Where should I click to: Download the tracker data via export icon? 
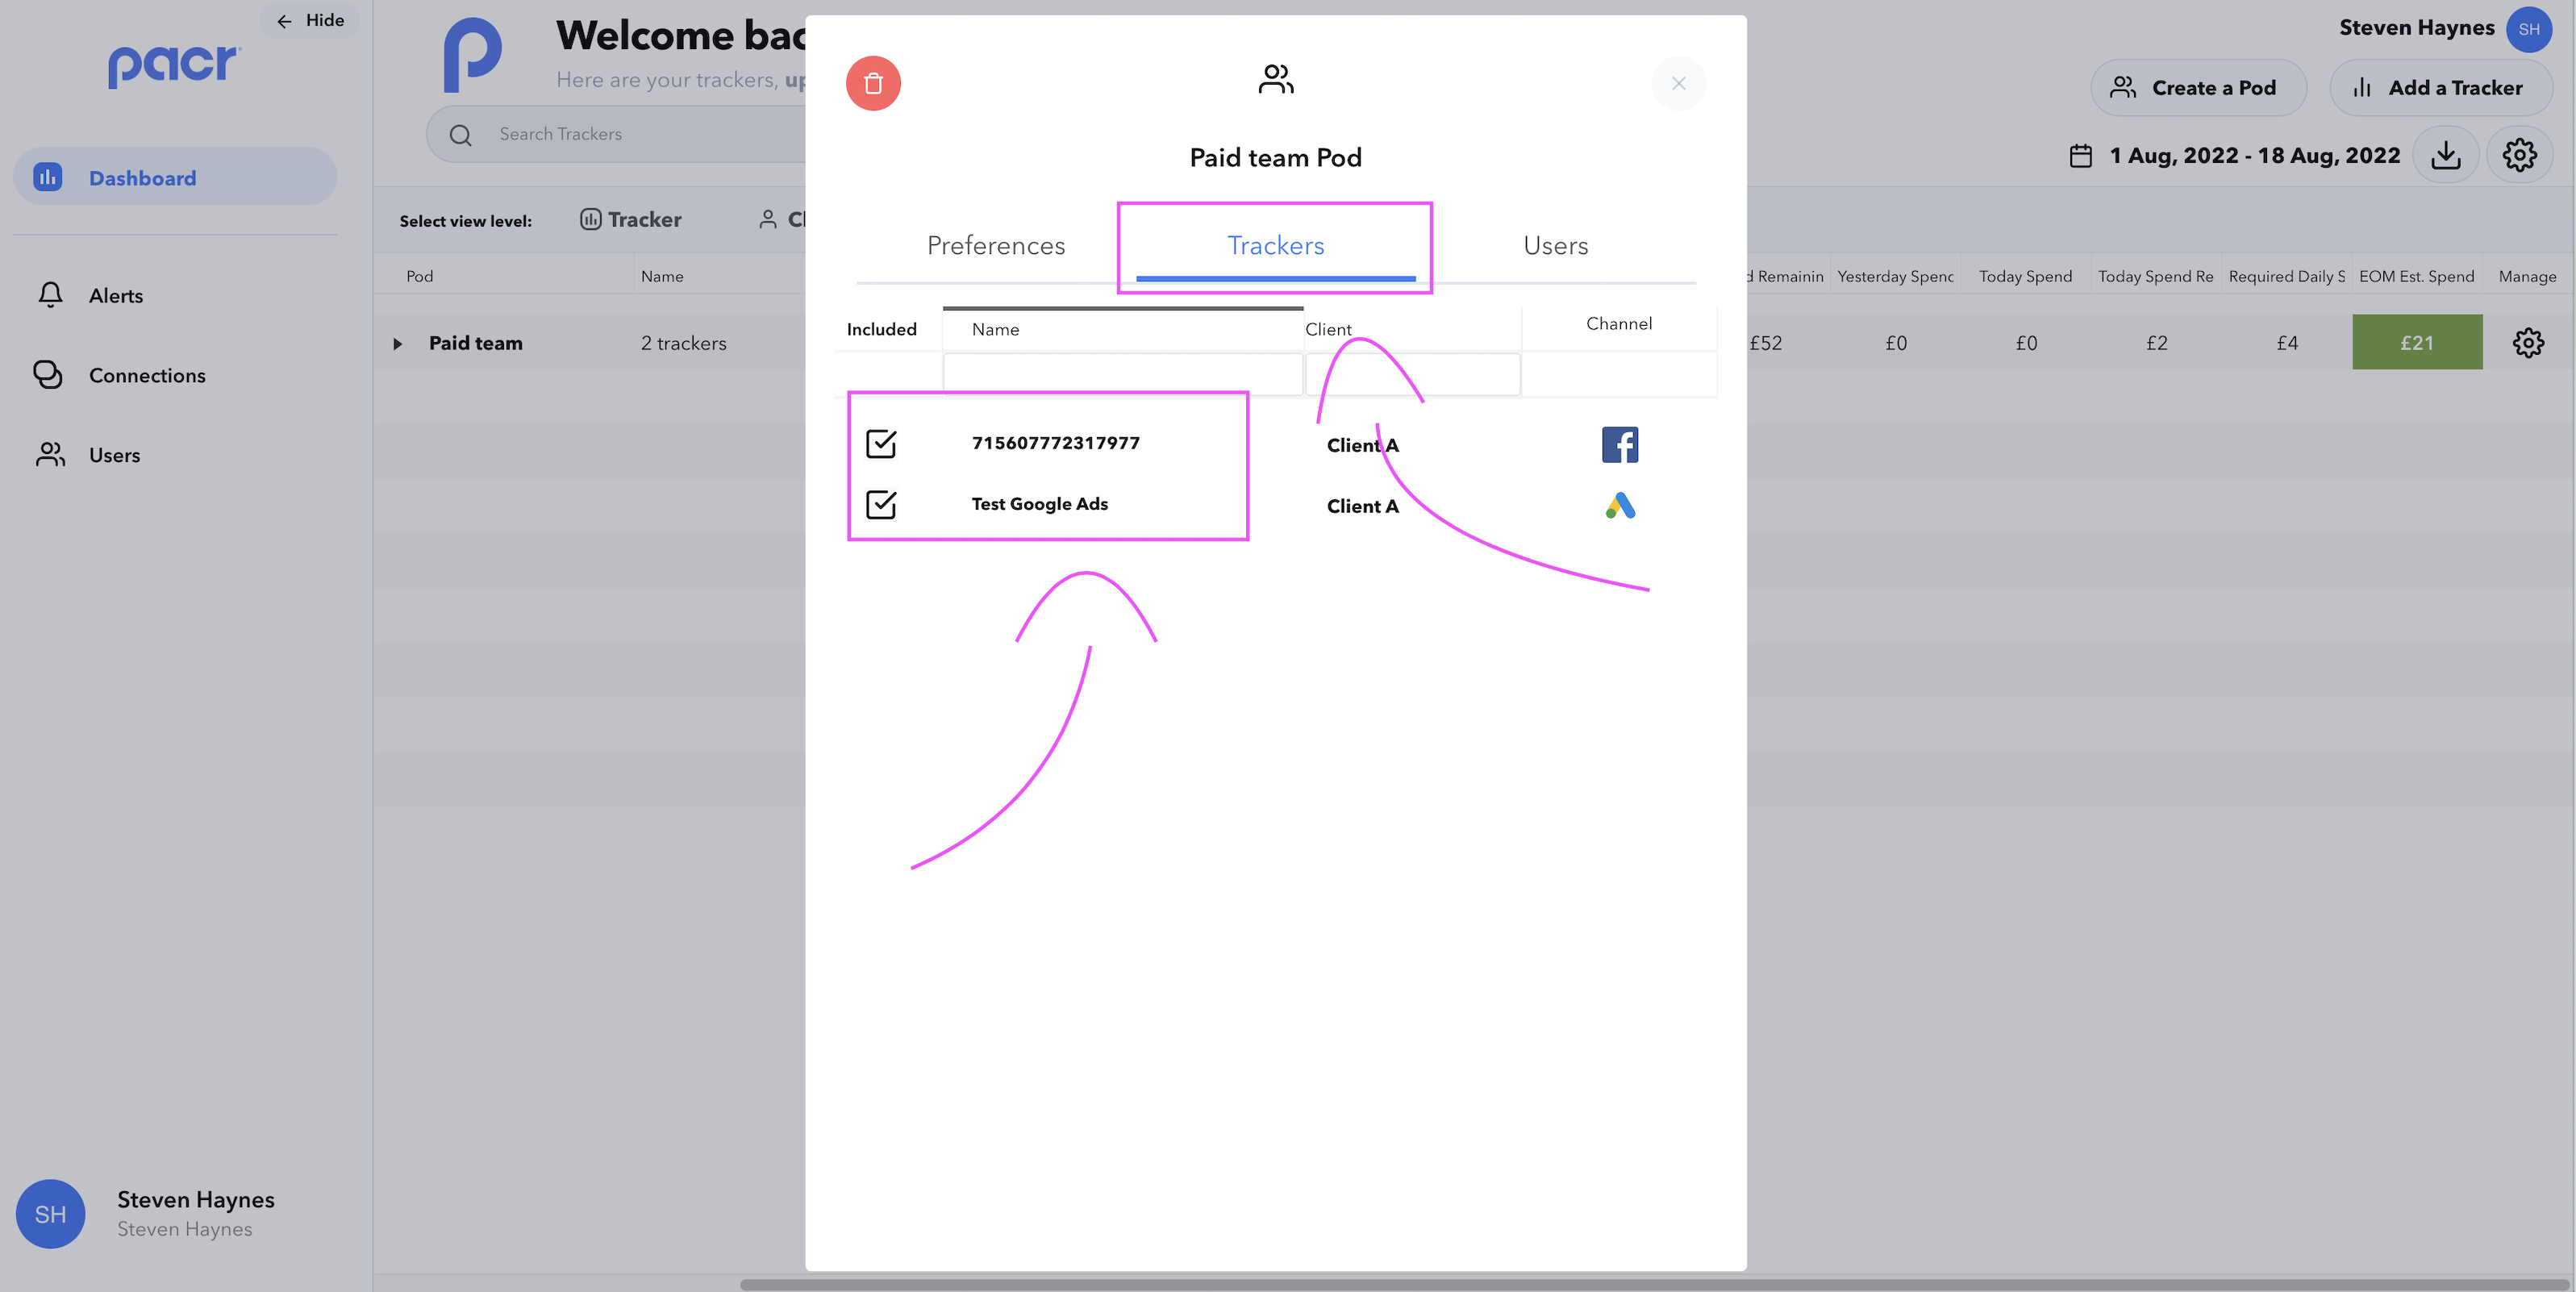point(2446,155)
